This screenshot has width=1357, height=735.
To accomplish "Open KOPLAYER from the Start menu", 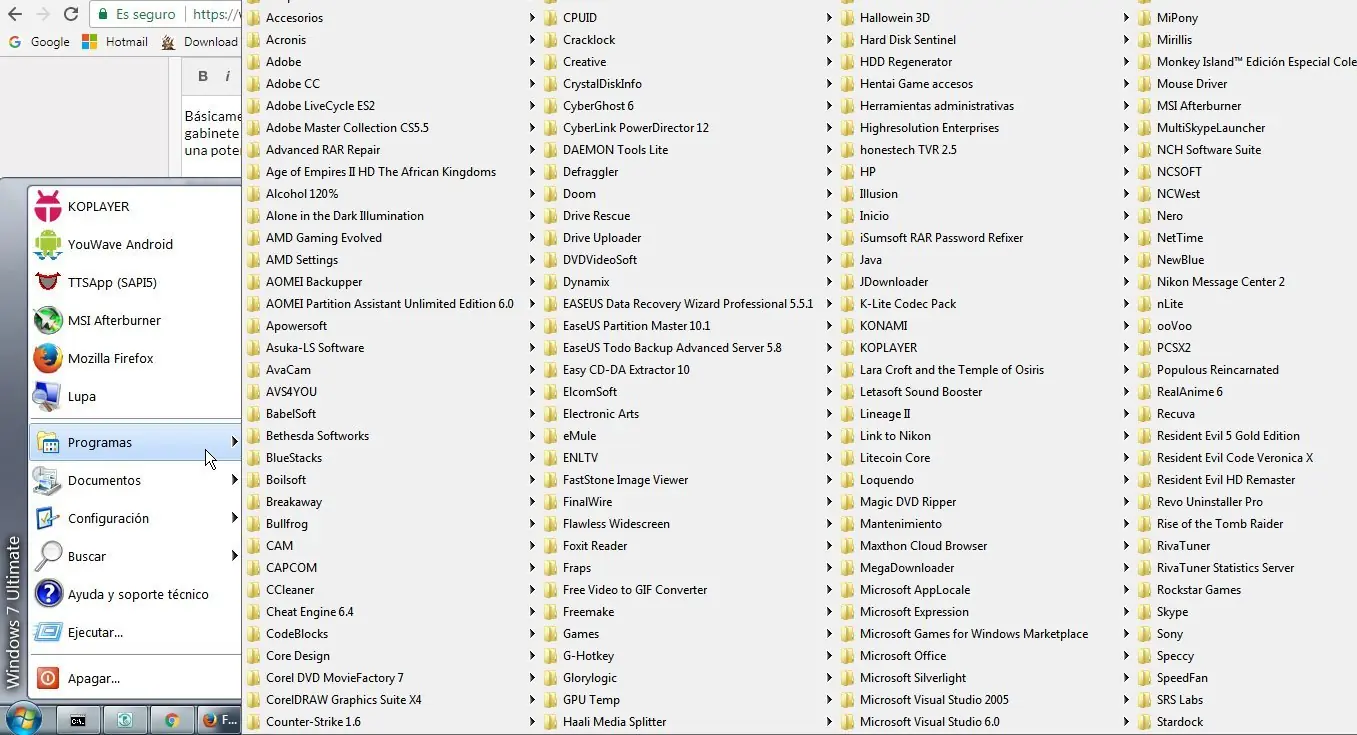I will pos(135,206).
